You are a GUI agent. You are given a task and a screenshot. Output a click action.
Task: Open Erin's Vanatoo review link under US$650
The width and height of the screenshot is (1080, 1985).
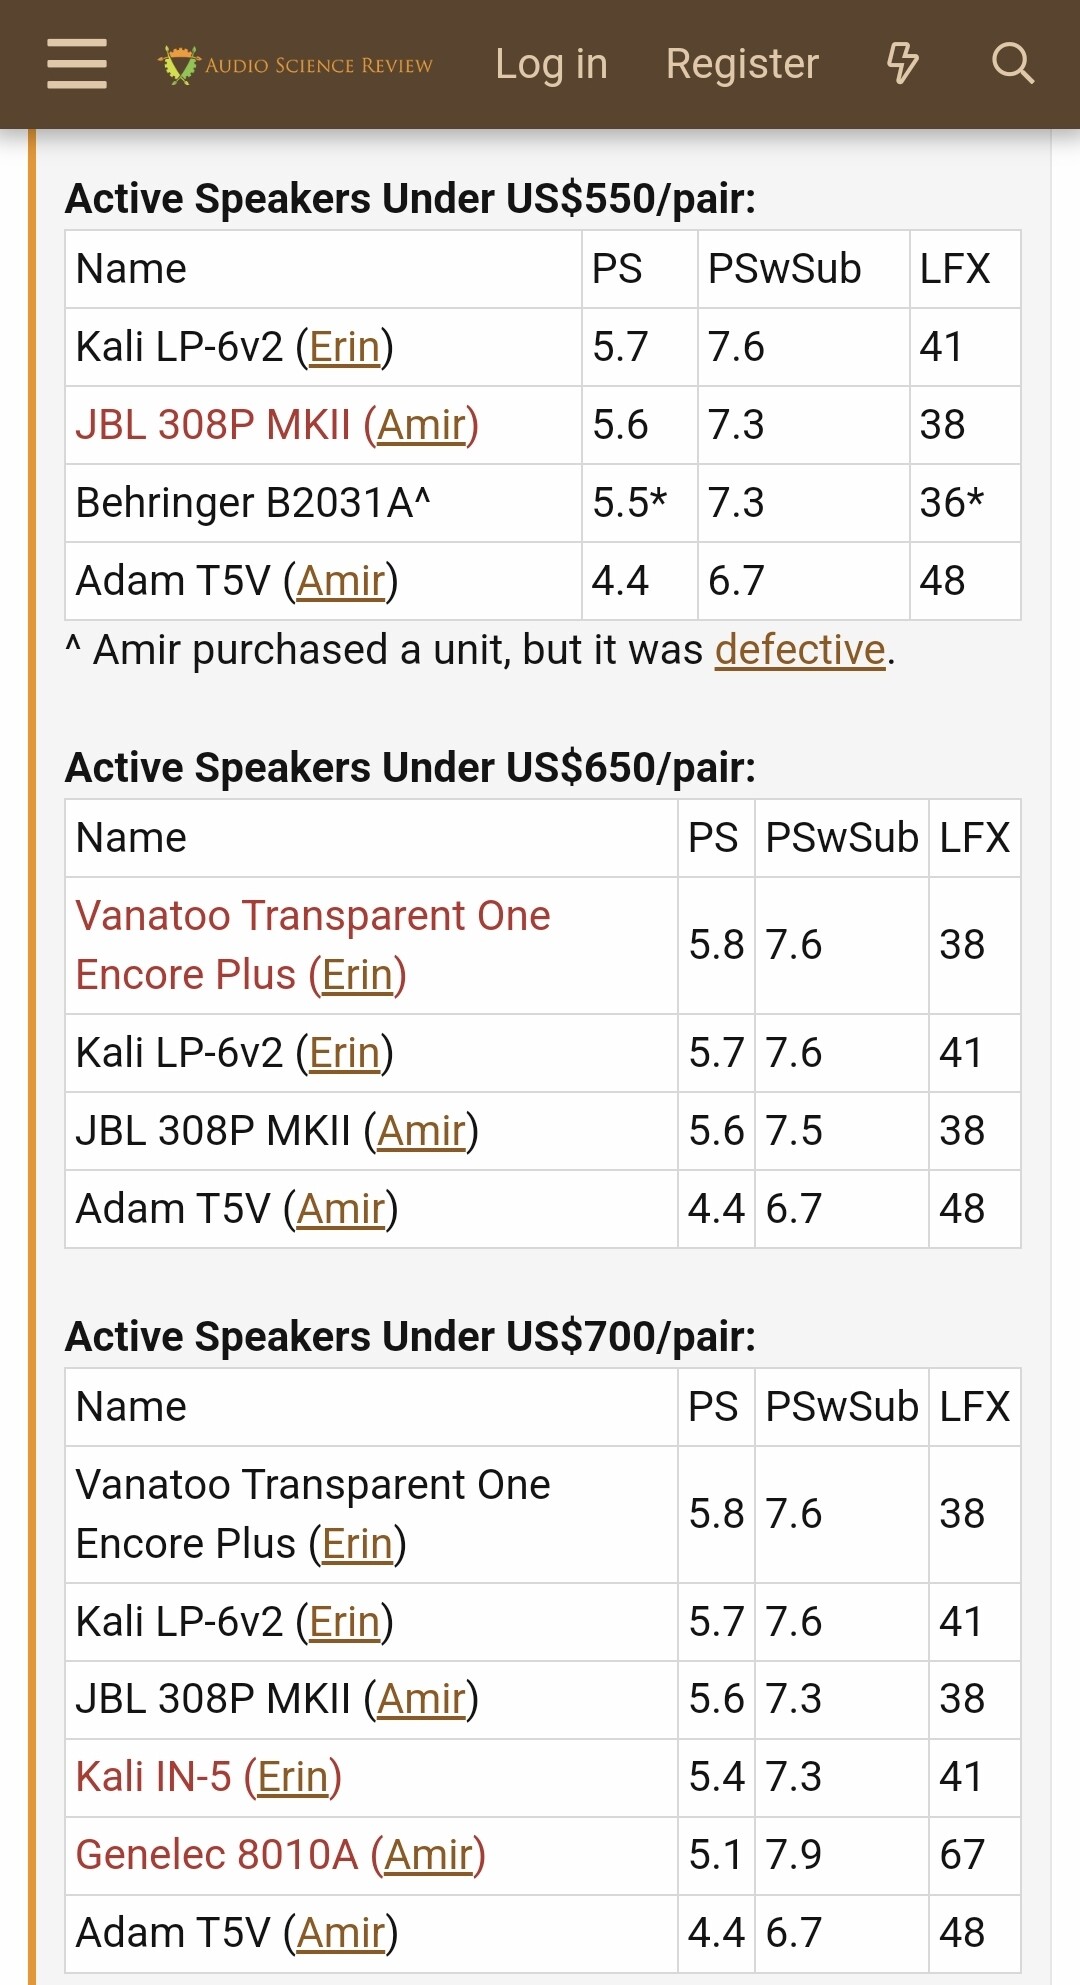[357, 975]
